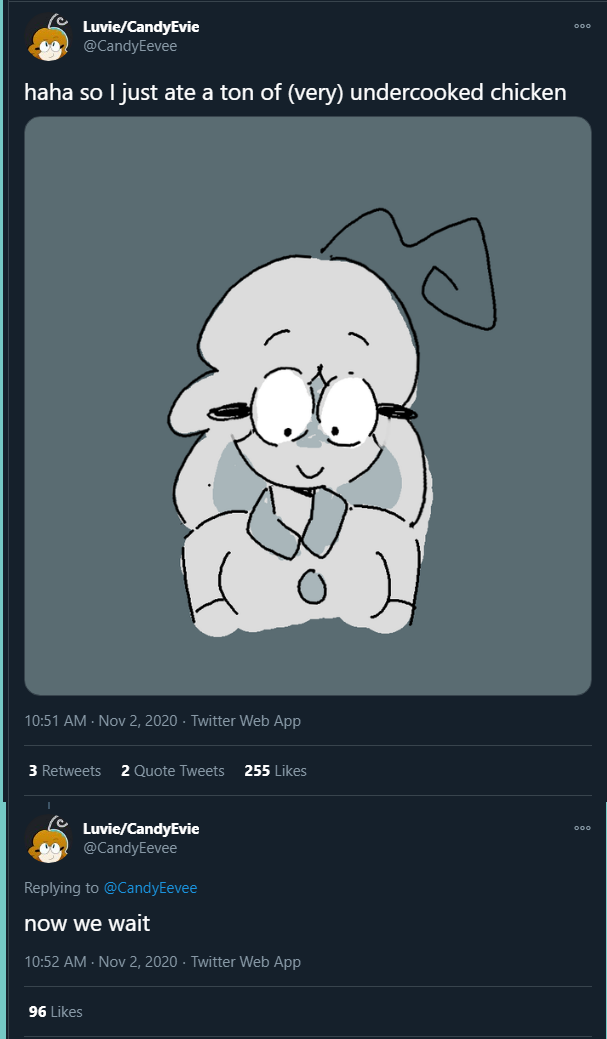Open the Luvie/CandyEvie display name on the reply tweet
Viewport: 607px width, 1039px height.
140,828
